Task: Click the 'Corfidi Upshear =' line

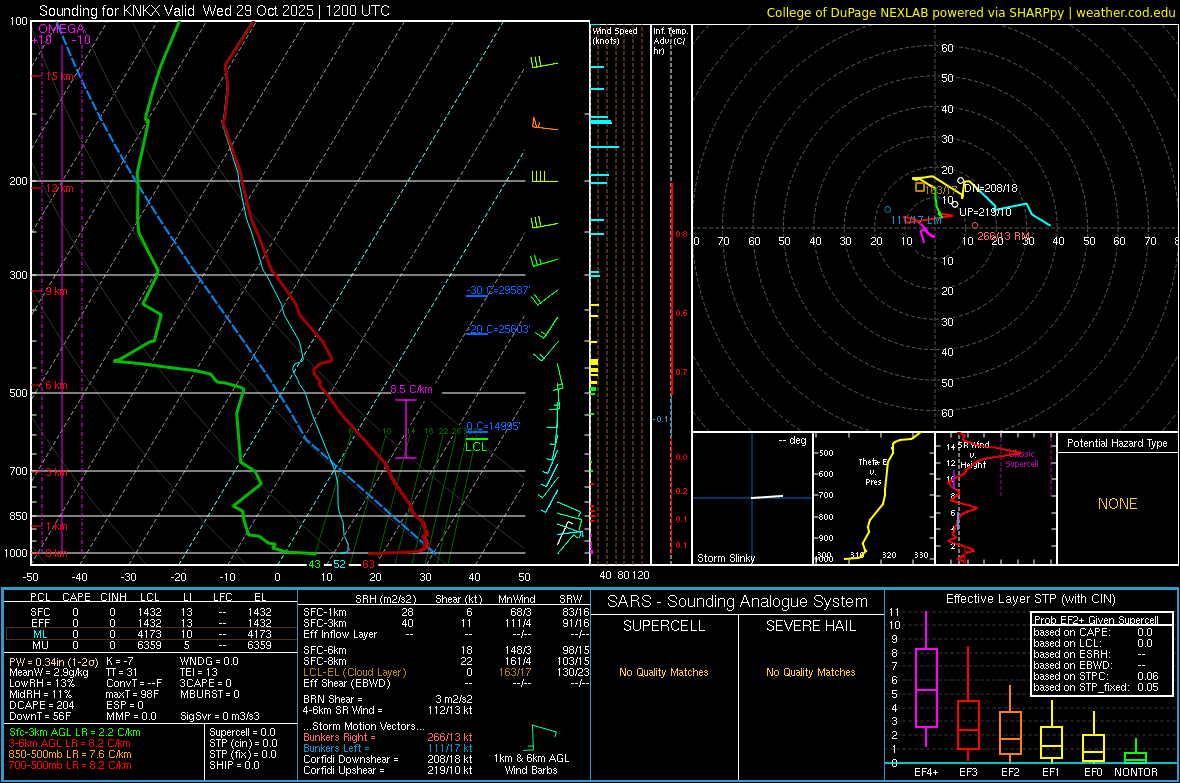Action: coord(388,770)
